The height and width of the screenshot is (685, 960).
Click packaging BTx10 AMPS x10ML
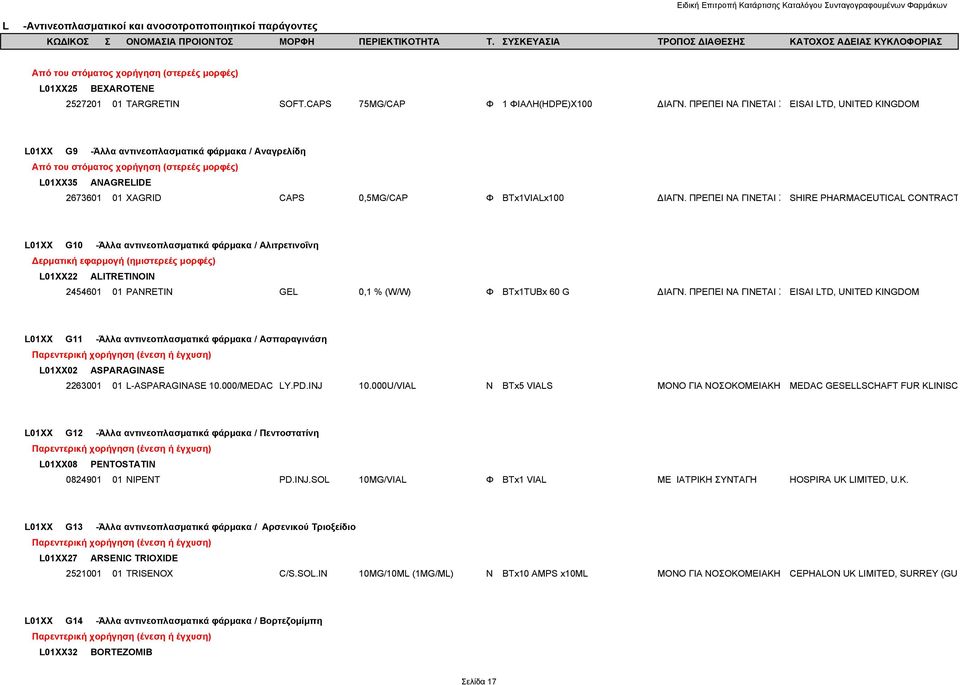545,574
